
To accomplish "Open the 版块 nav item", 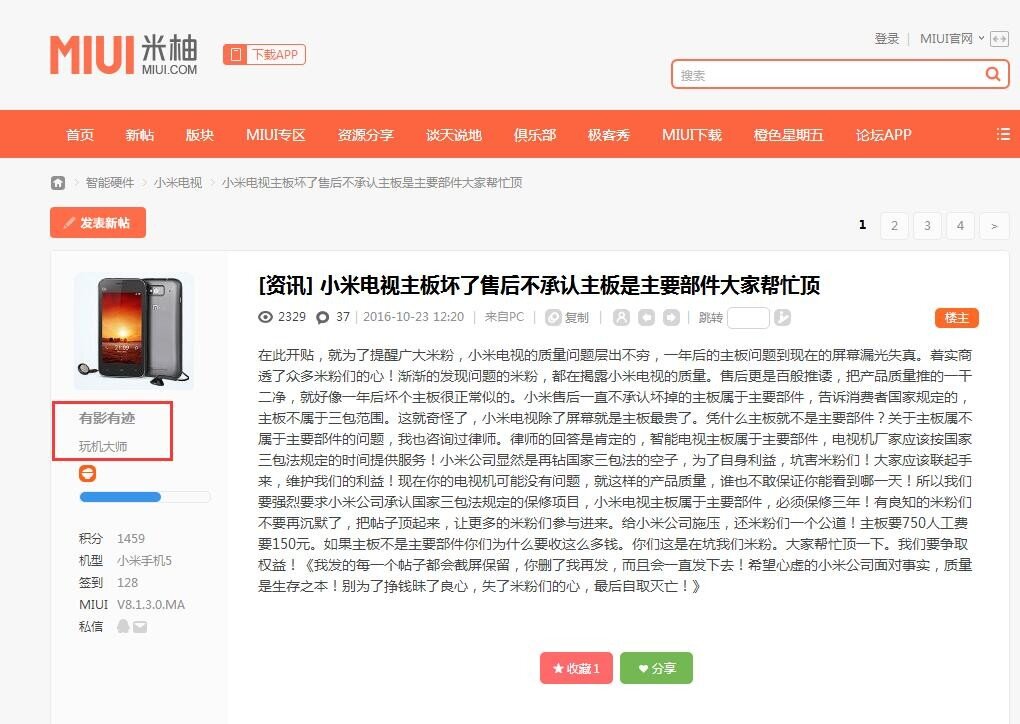I will (200, 135).
